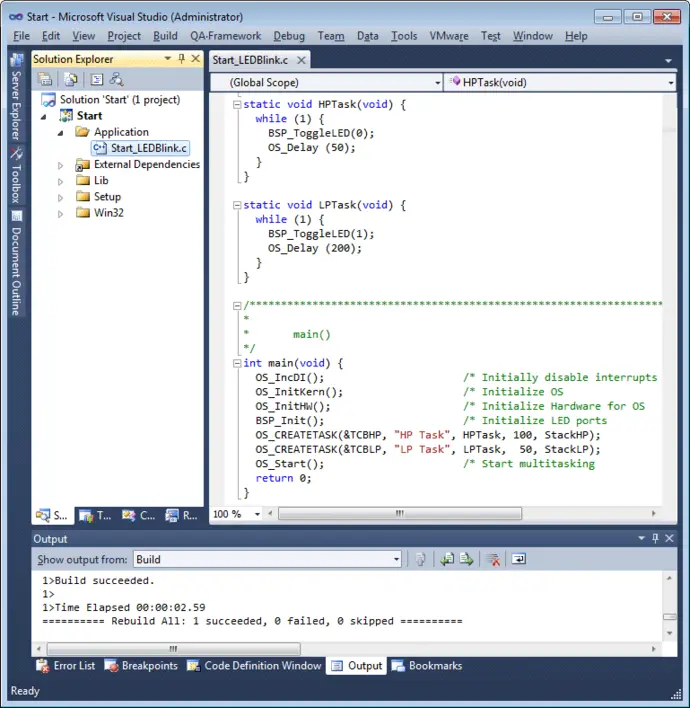The height and width of the screenshot is (708, 690).
Task: Click View Code icon in Solution Explorer toolbar
Action: [97, 80]
